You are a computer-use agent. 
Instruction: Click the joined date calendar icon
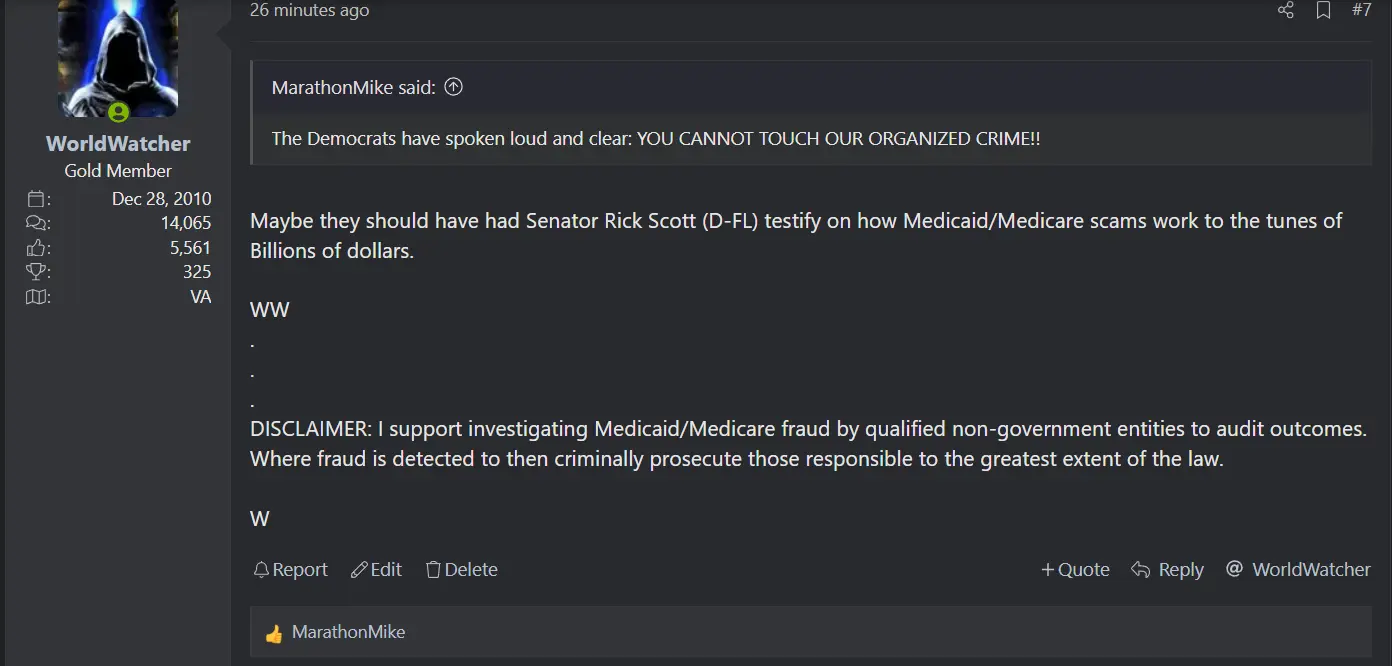(37, 199)
